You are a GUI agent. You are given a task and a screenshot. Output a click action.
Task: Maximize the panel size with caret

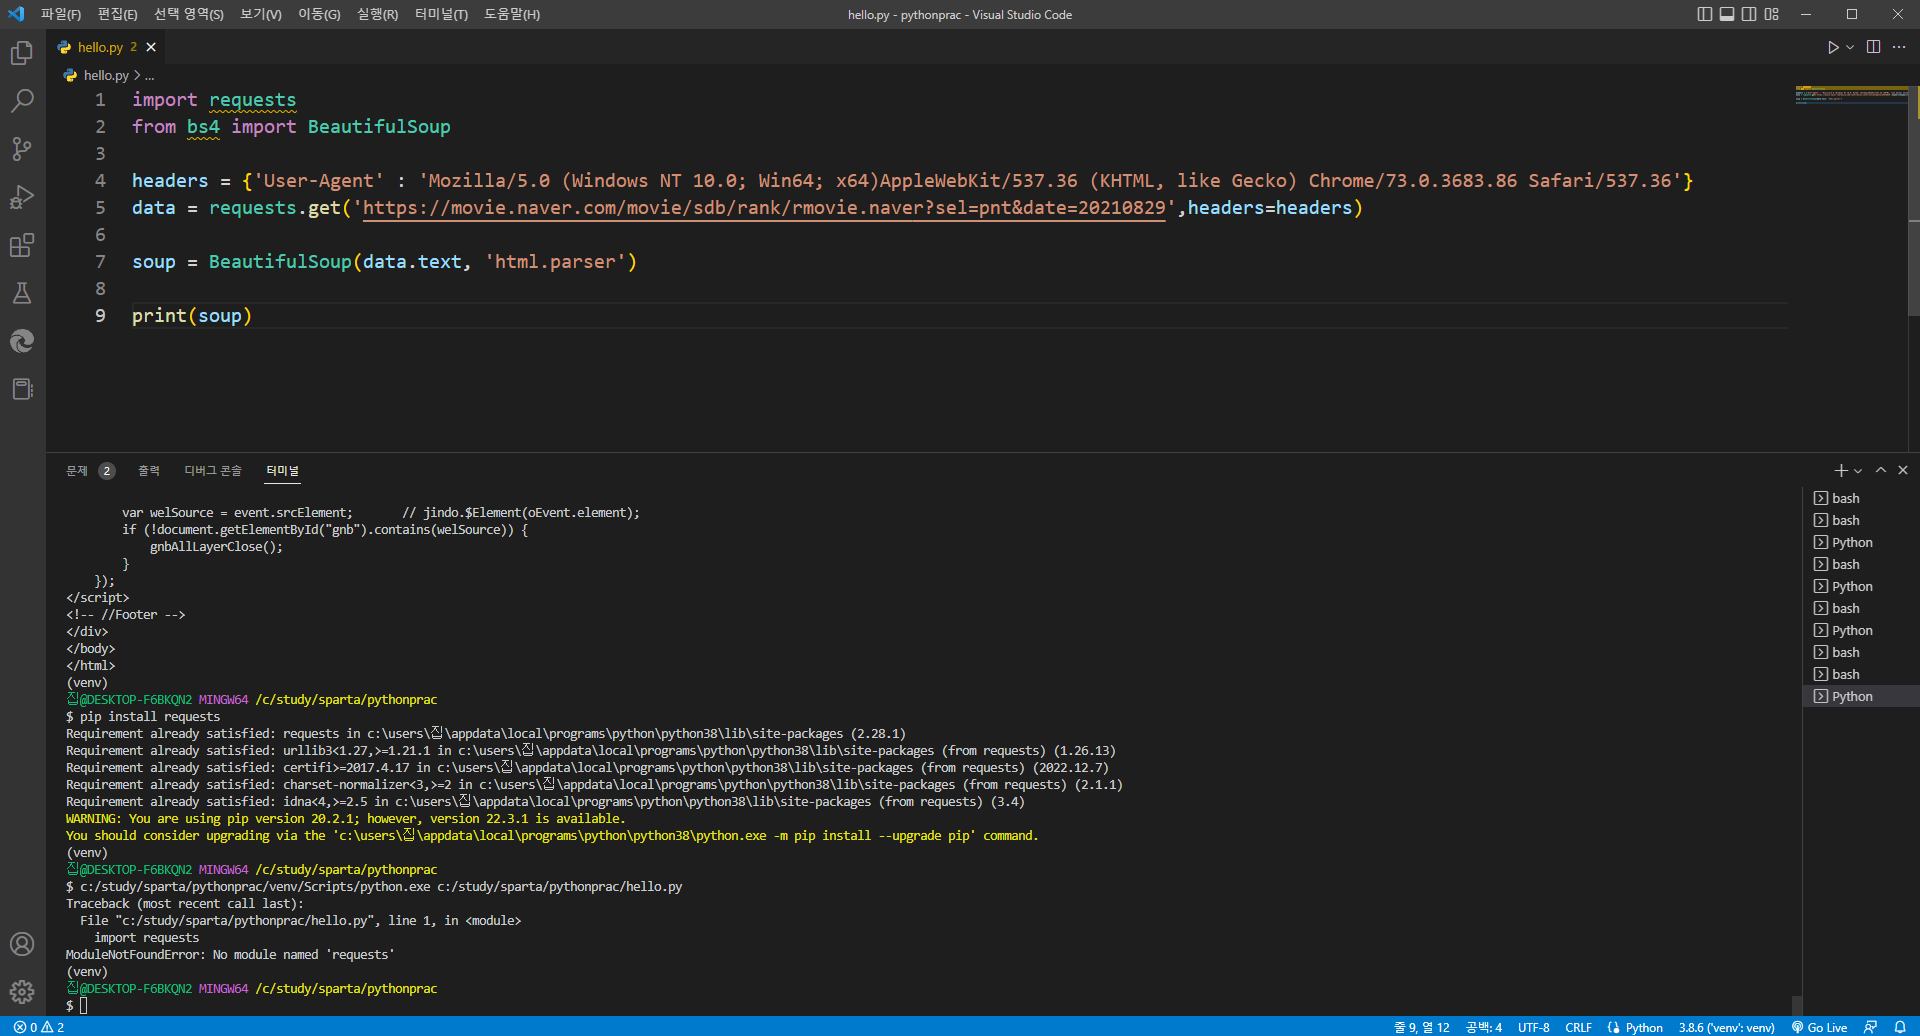1881,470
